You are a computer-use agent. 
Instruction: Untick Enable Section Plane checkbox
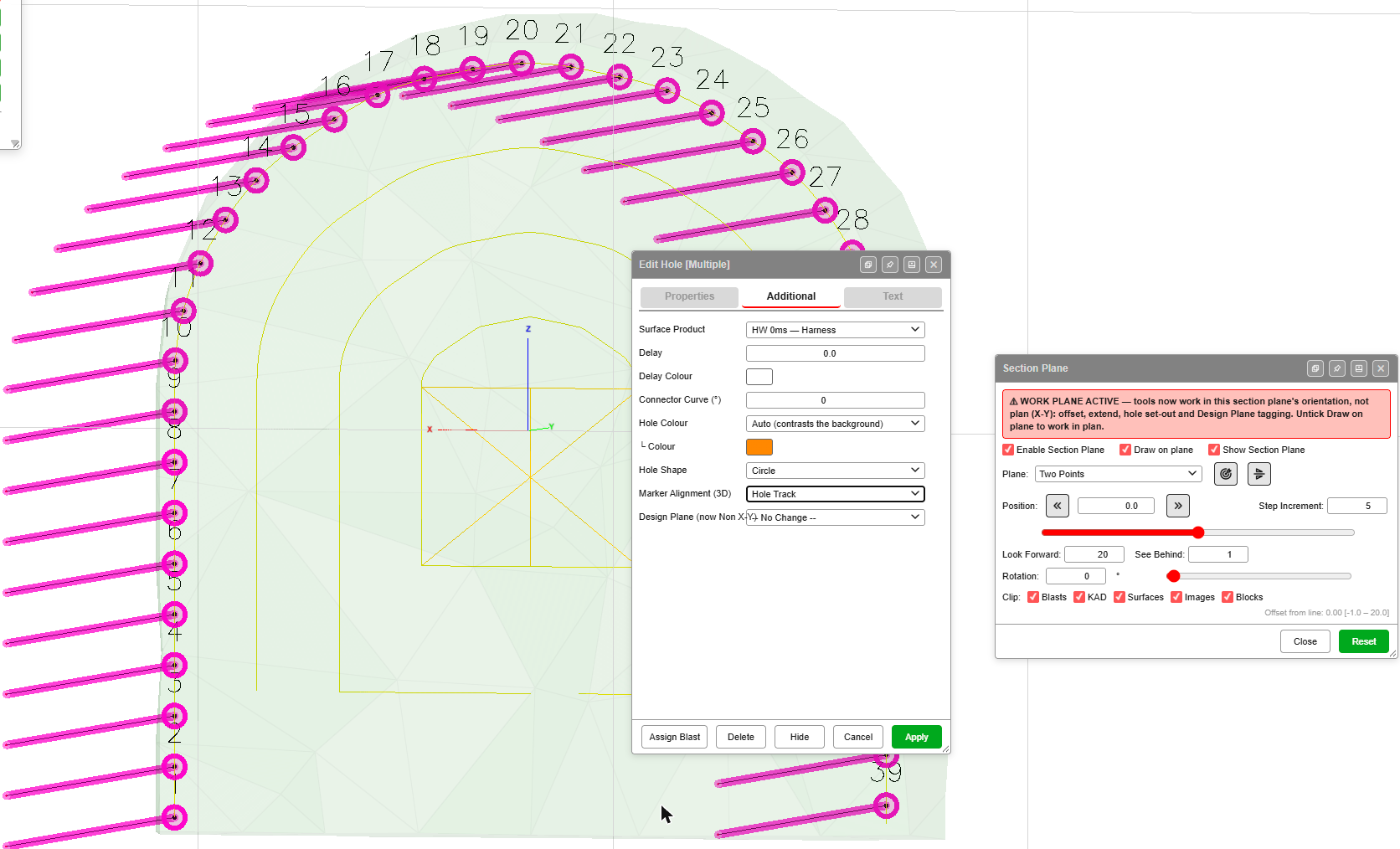[x=1008, y=450]
